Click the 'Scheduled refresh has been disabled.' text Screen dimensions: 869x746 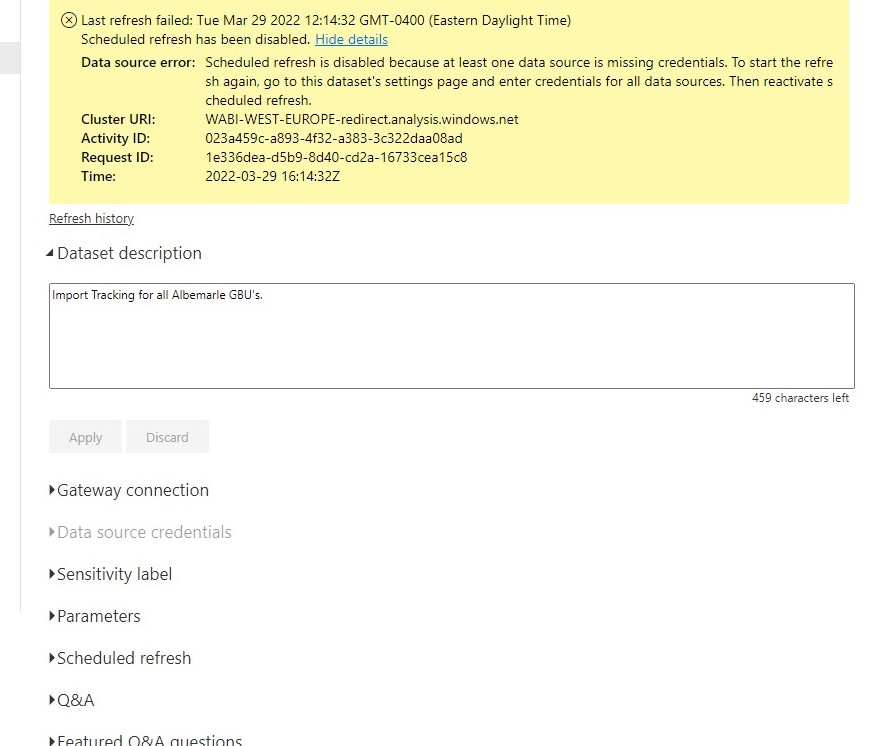[196, 39]
